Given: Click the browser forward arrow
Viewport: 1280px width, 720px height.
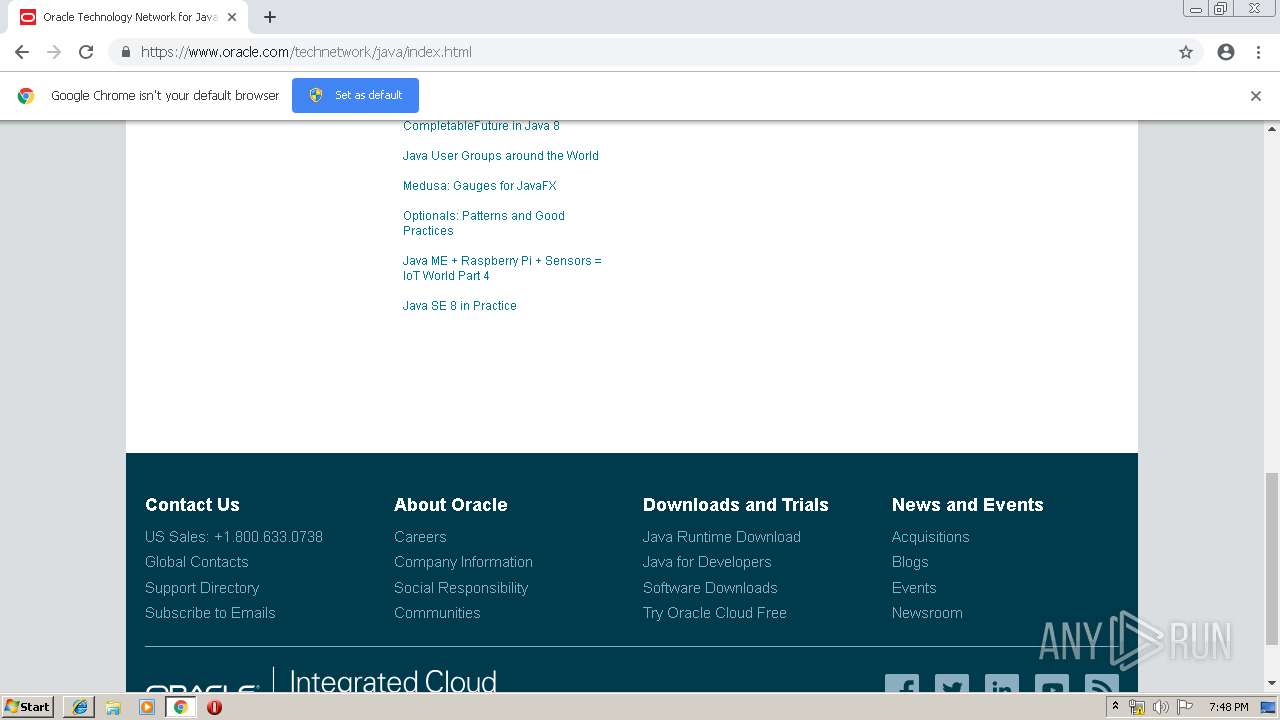Looking at the screenshot, I should [54, 52].
